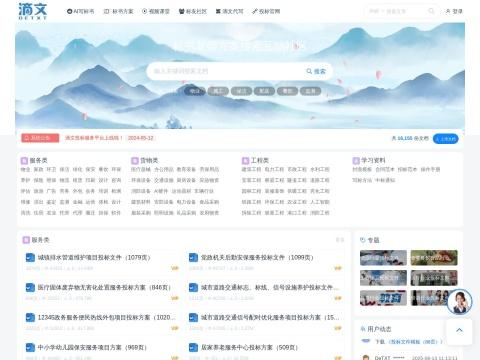Click the purple 学习资料 category icon
This screenshot has width=480, height=360.
[x=356, y=161]
